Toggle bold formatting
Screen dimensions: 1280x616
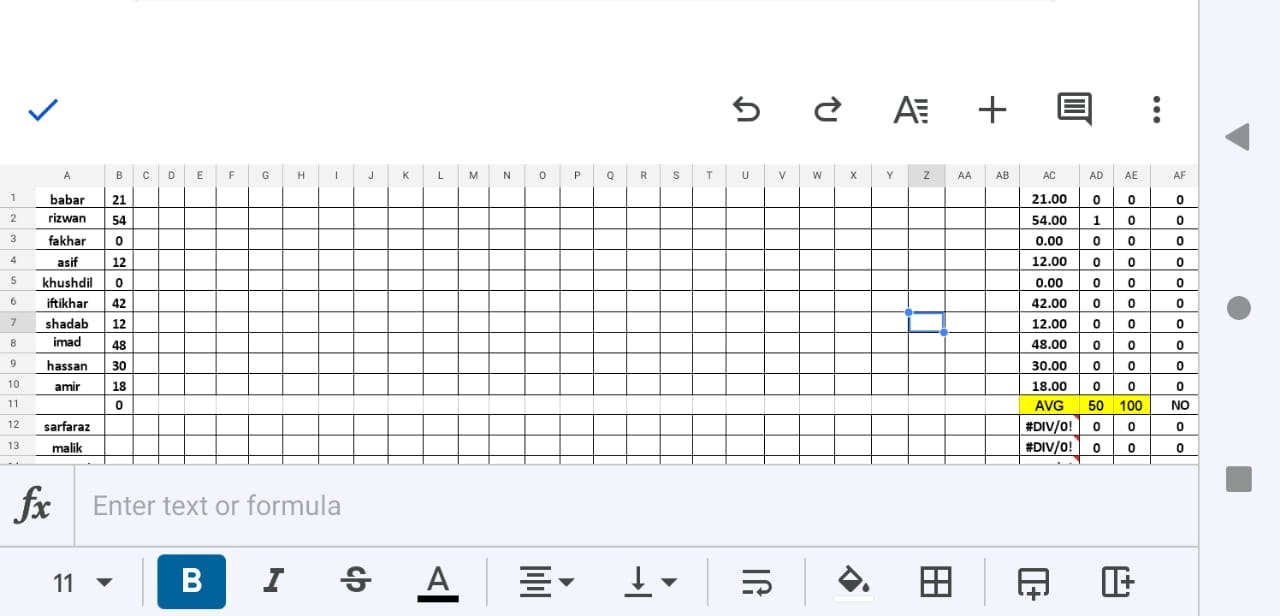191,582
